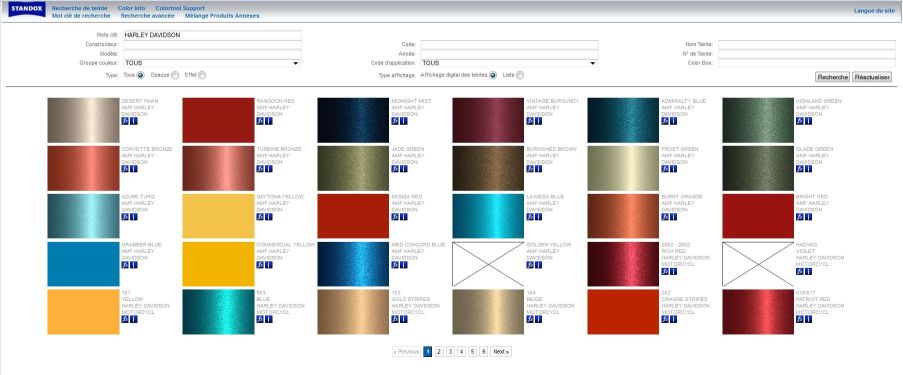Open mixing formula icon for Azure Turq
The image size is (903, 375).
coord(125,217)
